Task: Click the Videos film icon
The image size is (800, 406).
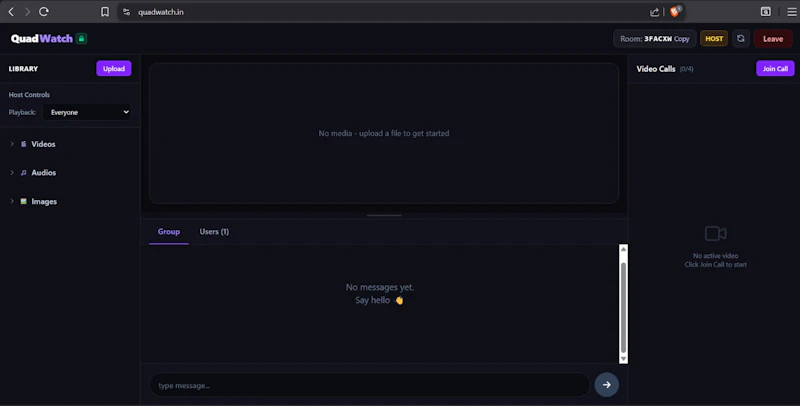Action: (23, 144)
